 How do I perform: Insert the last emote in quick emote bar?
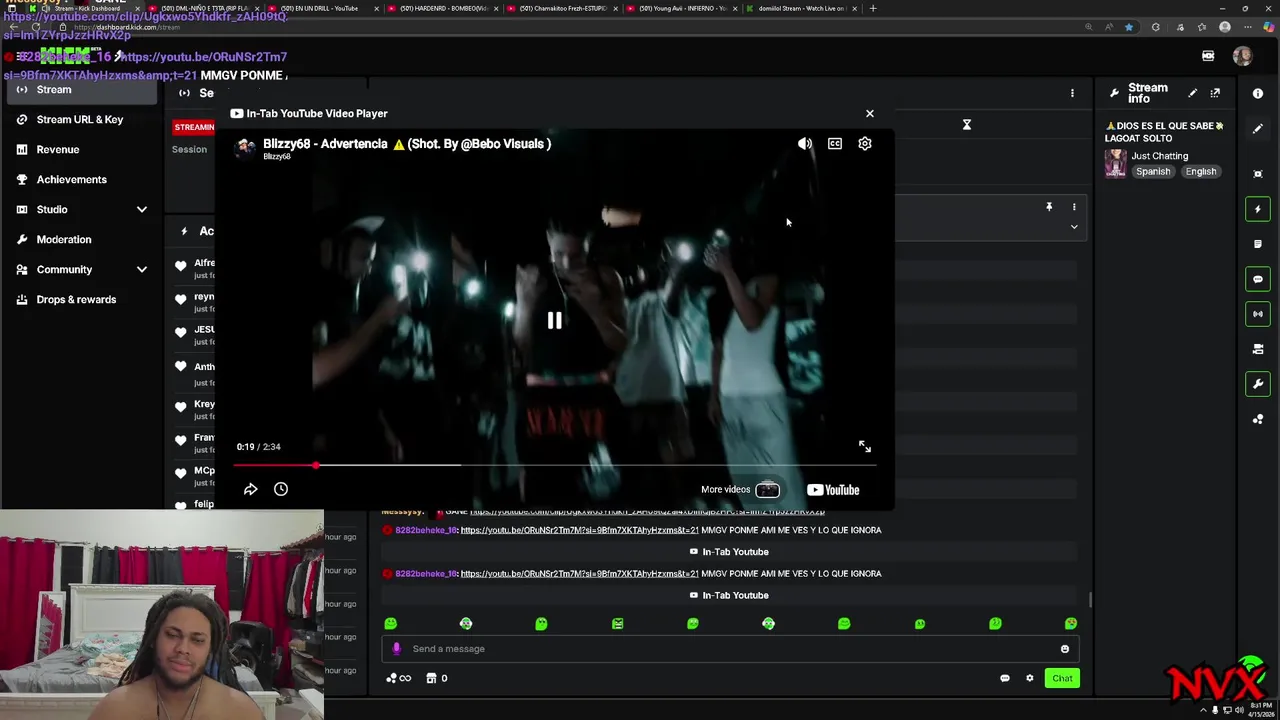tap(1071, 624)
